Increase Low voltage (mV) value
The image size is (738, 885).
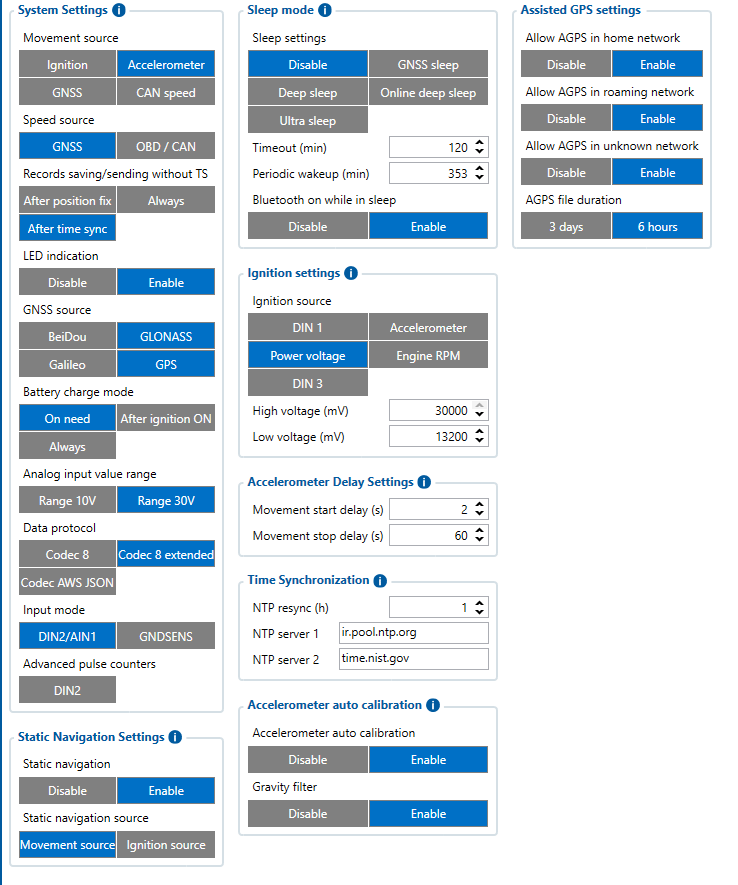pyautogui.click(x=480, y=432)
